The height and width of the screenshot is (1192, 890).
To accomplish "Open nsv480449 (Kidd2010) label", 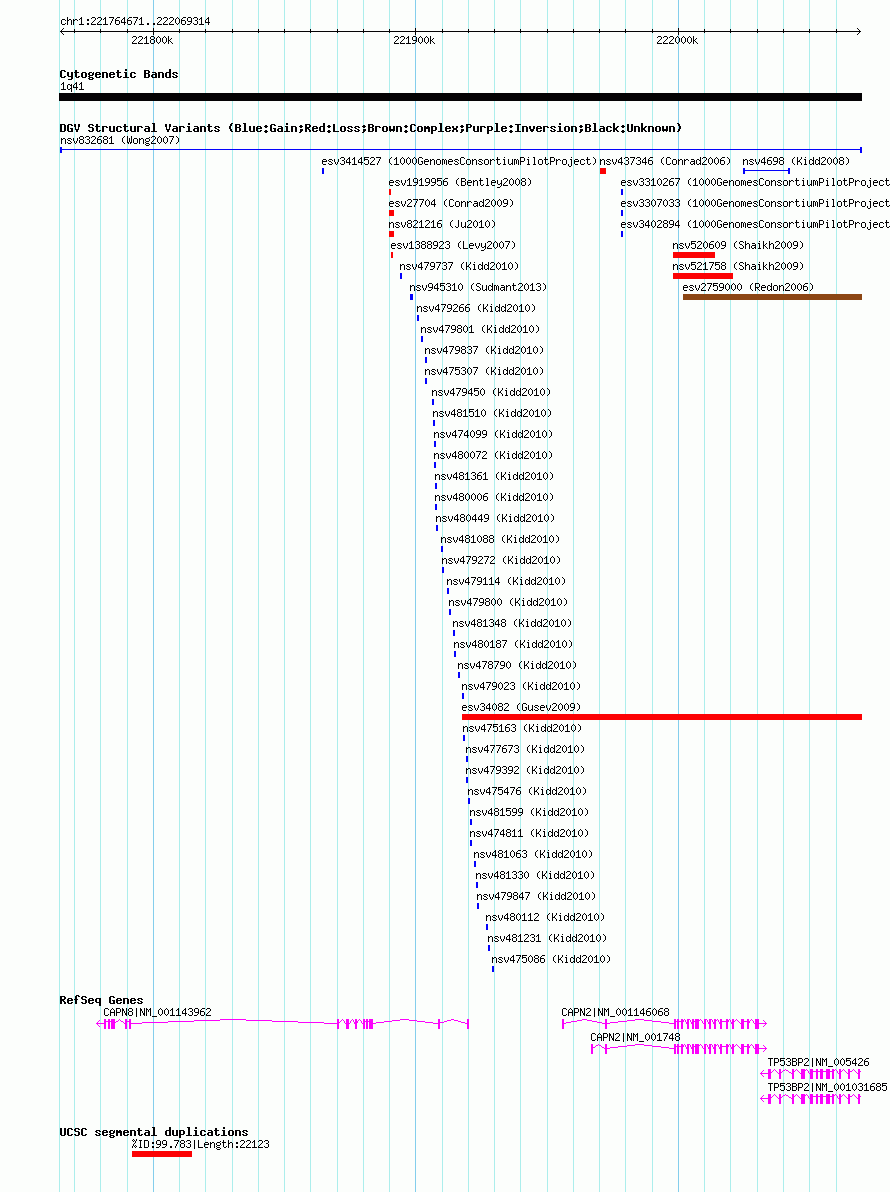I will tap(496, 518).
